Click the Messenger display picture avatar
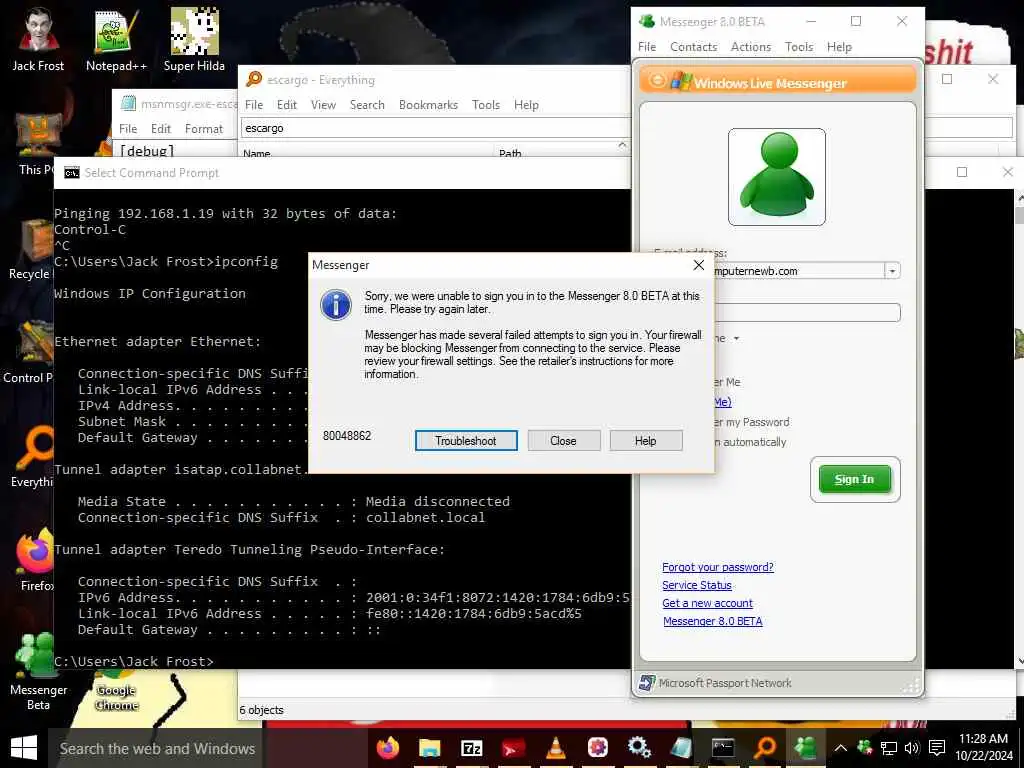The height and width of the screenshot is (768, 1024). [x=776, y=177]
